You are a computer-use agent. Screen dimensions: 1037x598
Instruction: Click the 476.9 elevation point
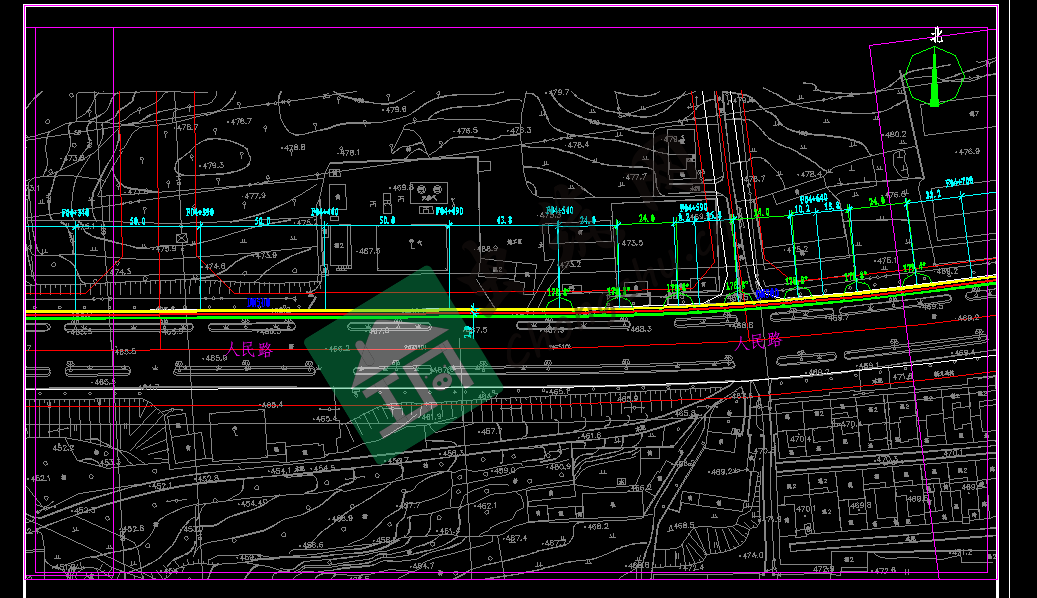(966, 152)
